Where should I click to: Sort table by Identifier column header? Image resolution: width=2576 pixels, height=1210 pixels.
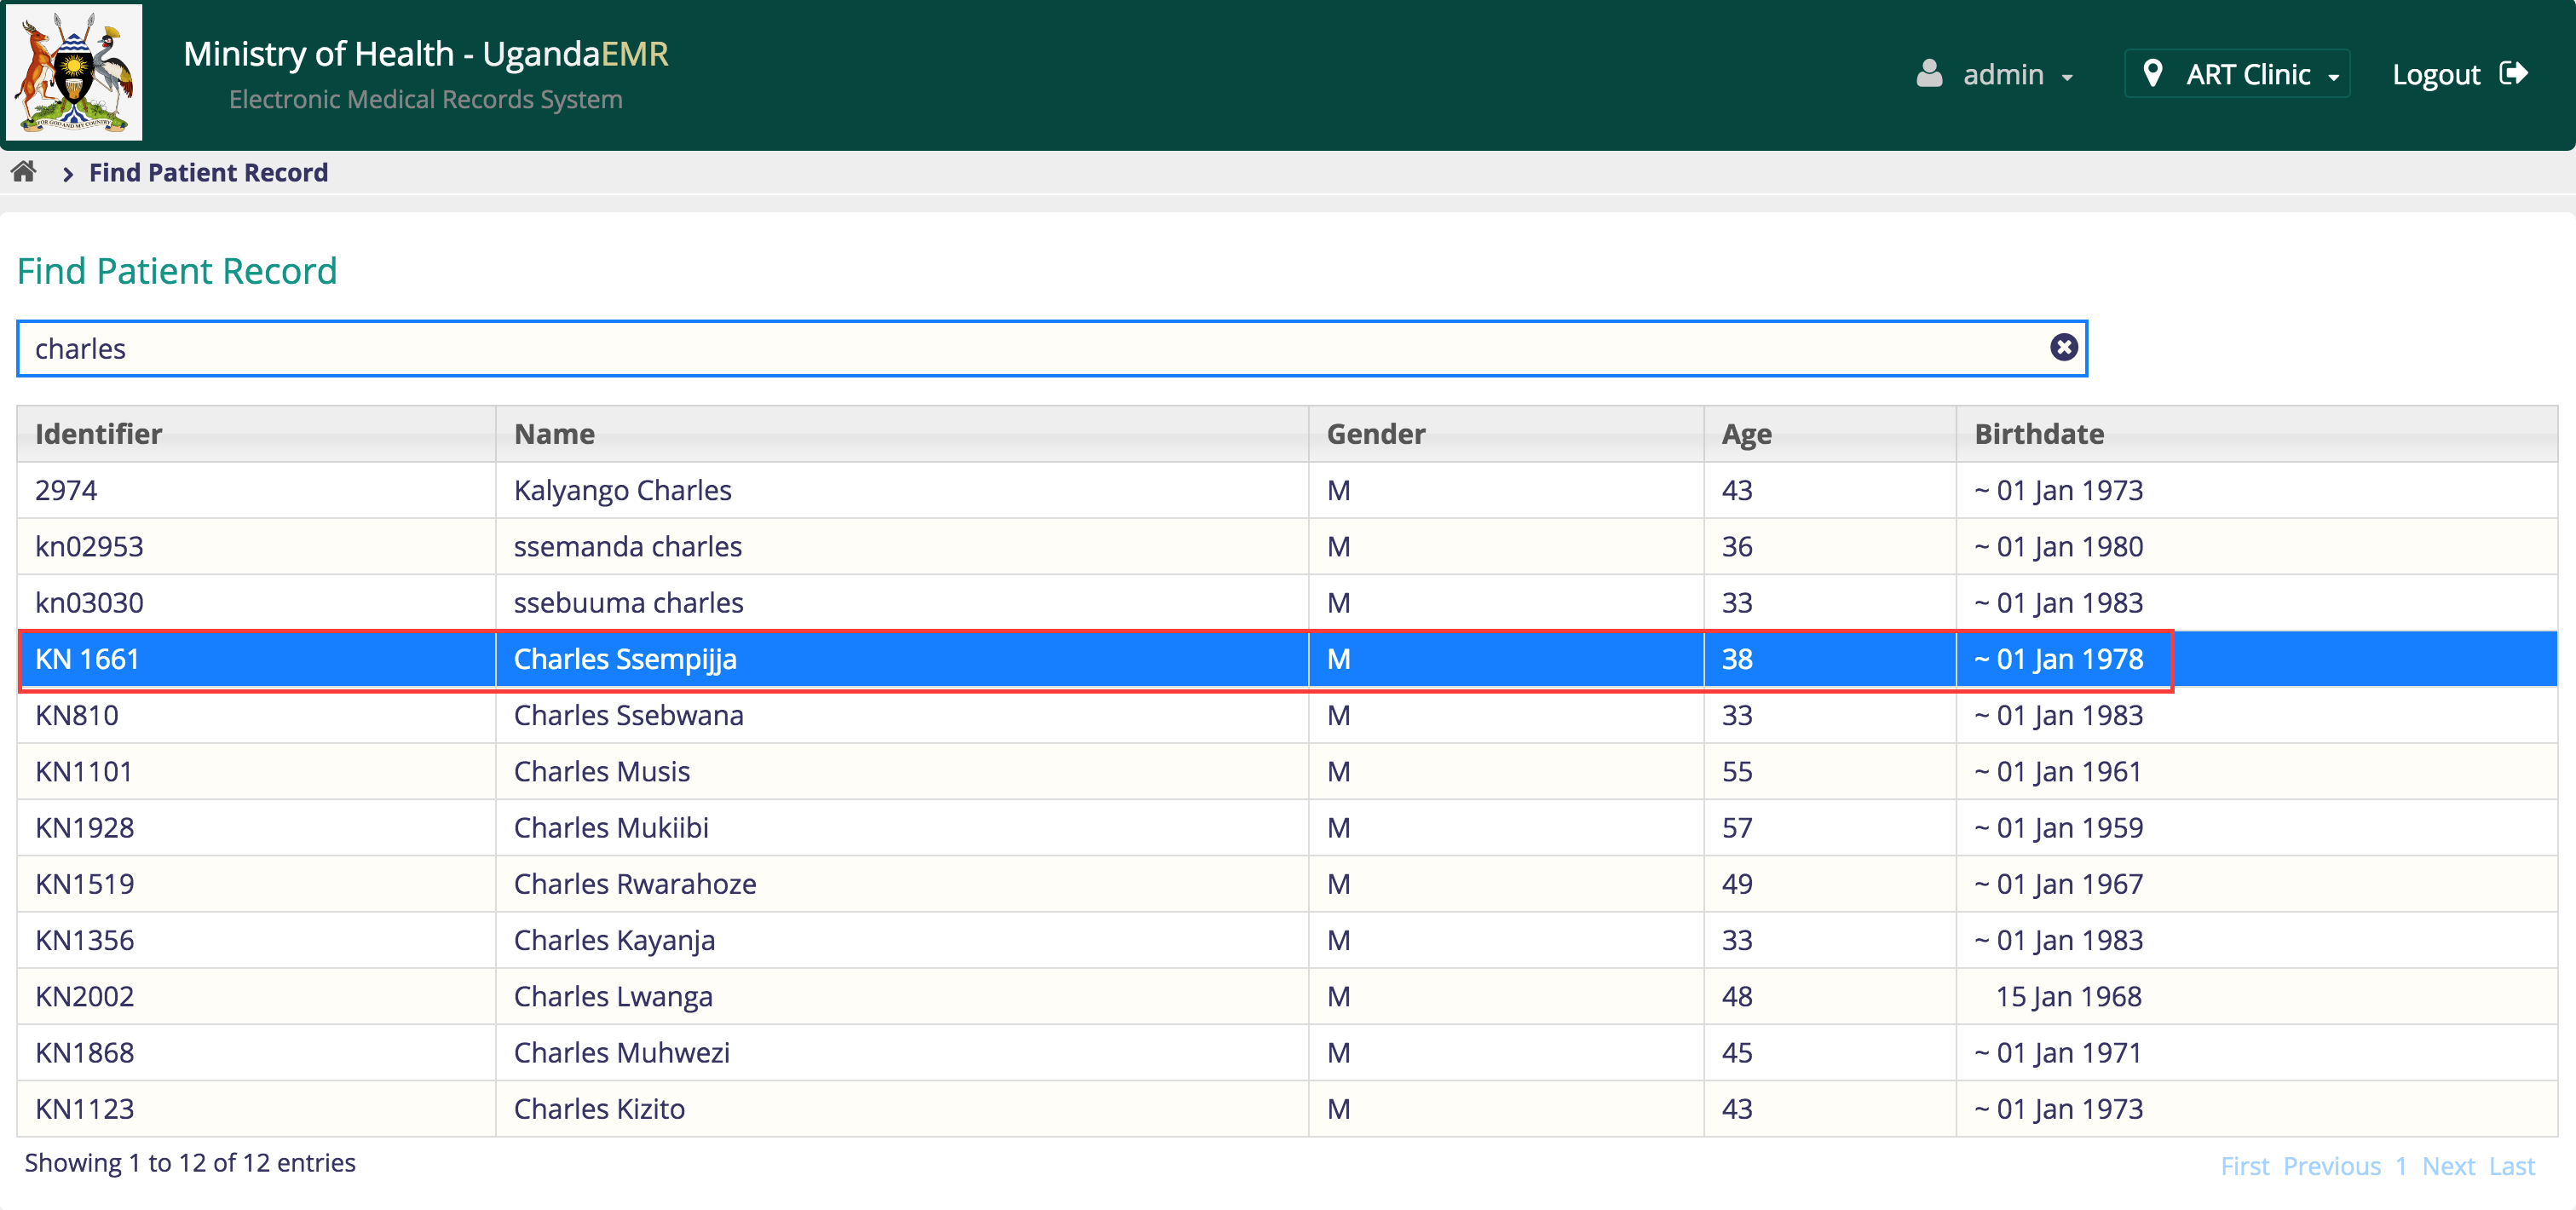click(98, 434)
